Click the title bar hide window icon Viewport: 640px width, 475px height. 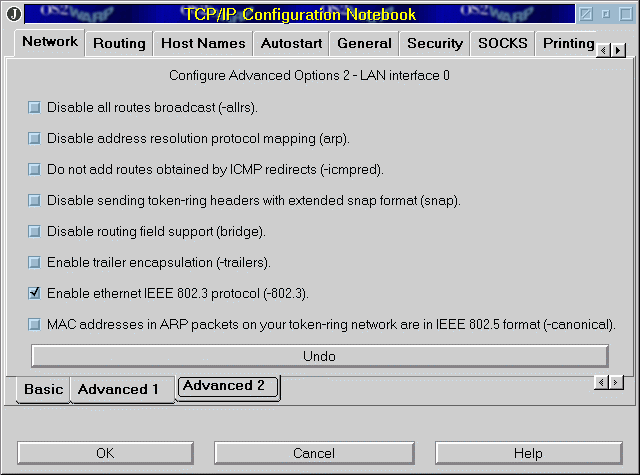586,14
